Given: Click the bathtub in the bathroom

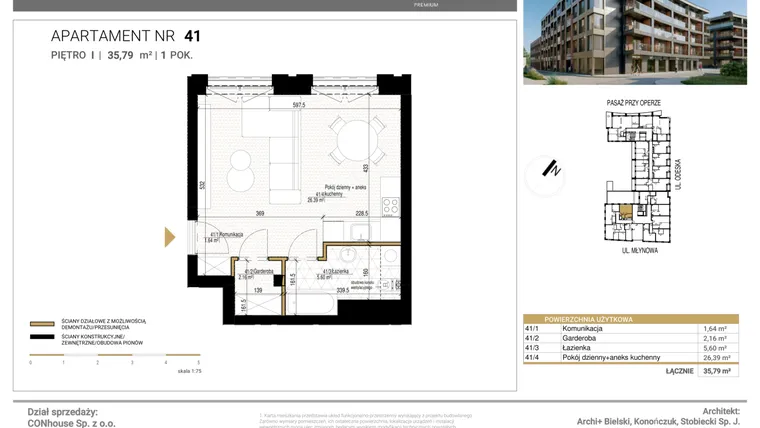Looking at the screenshot, I should click(x=312, y=305).
